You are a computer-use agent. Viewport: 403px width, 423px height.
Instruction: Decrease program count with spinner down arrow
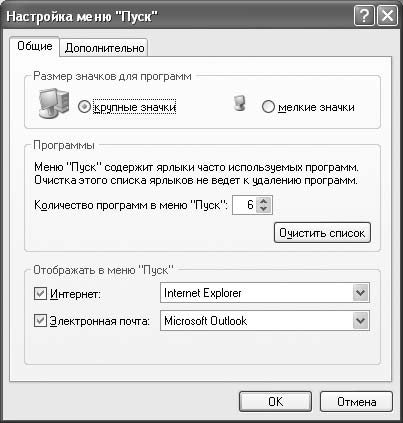[x=264, y=209]
